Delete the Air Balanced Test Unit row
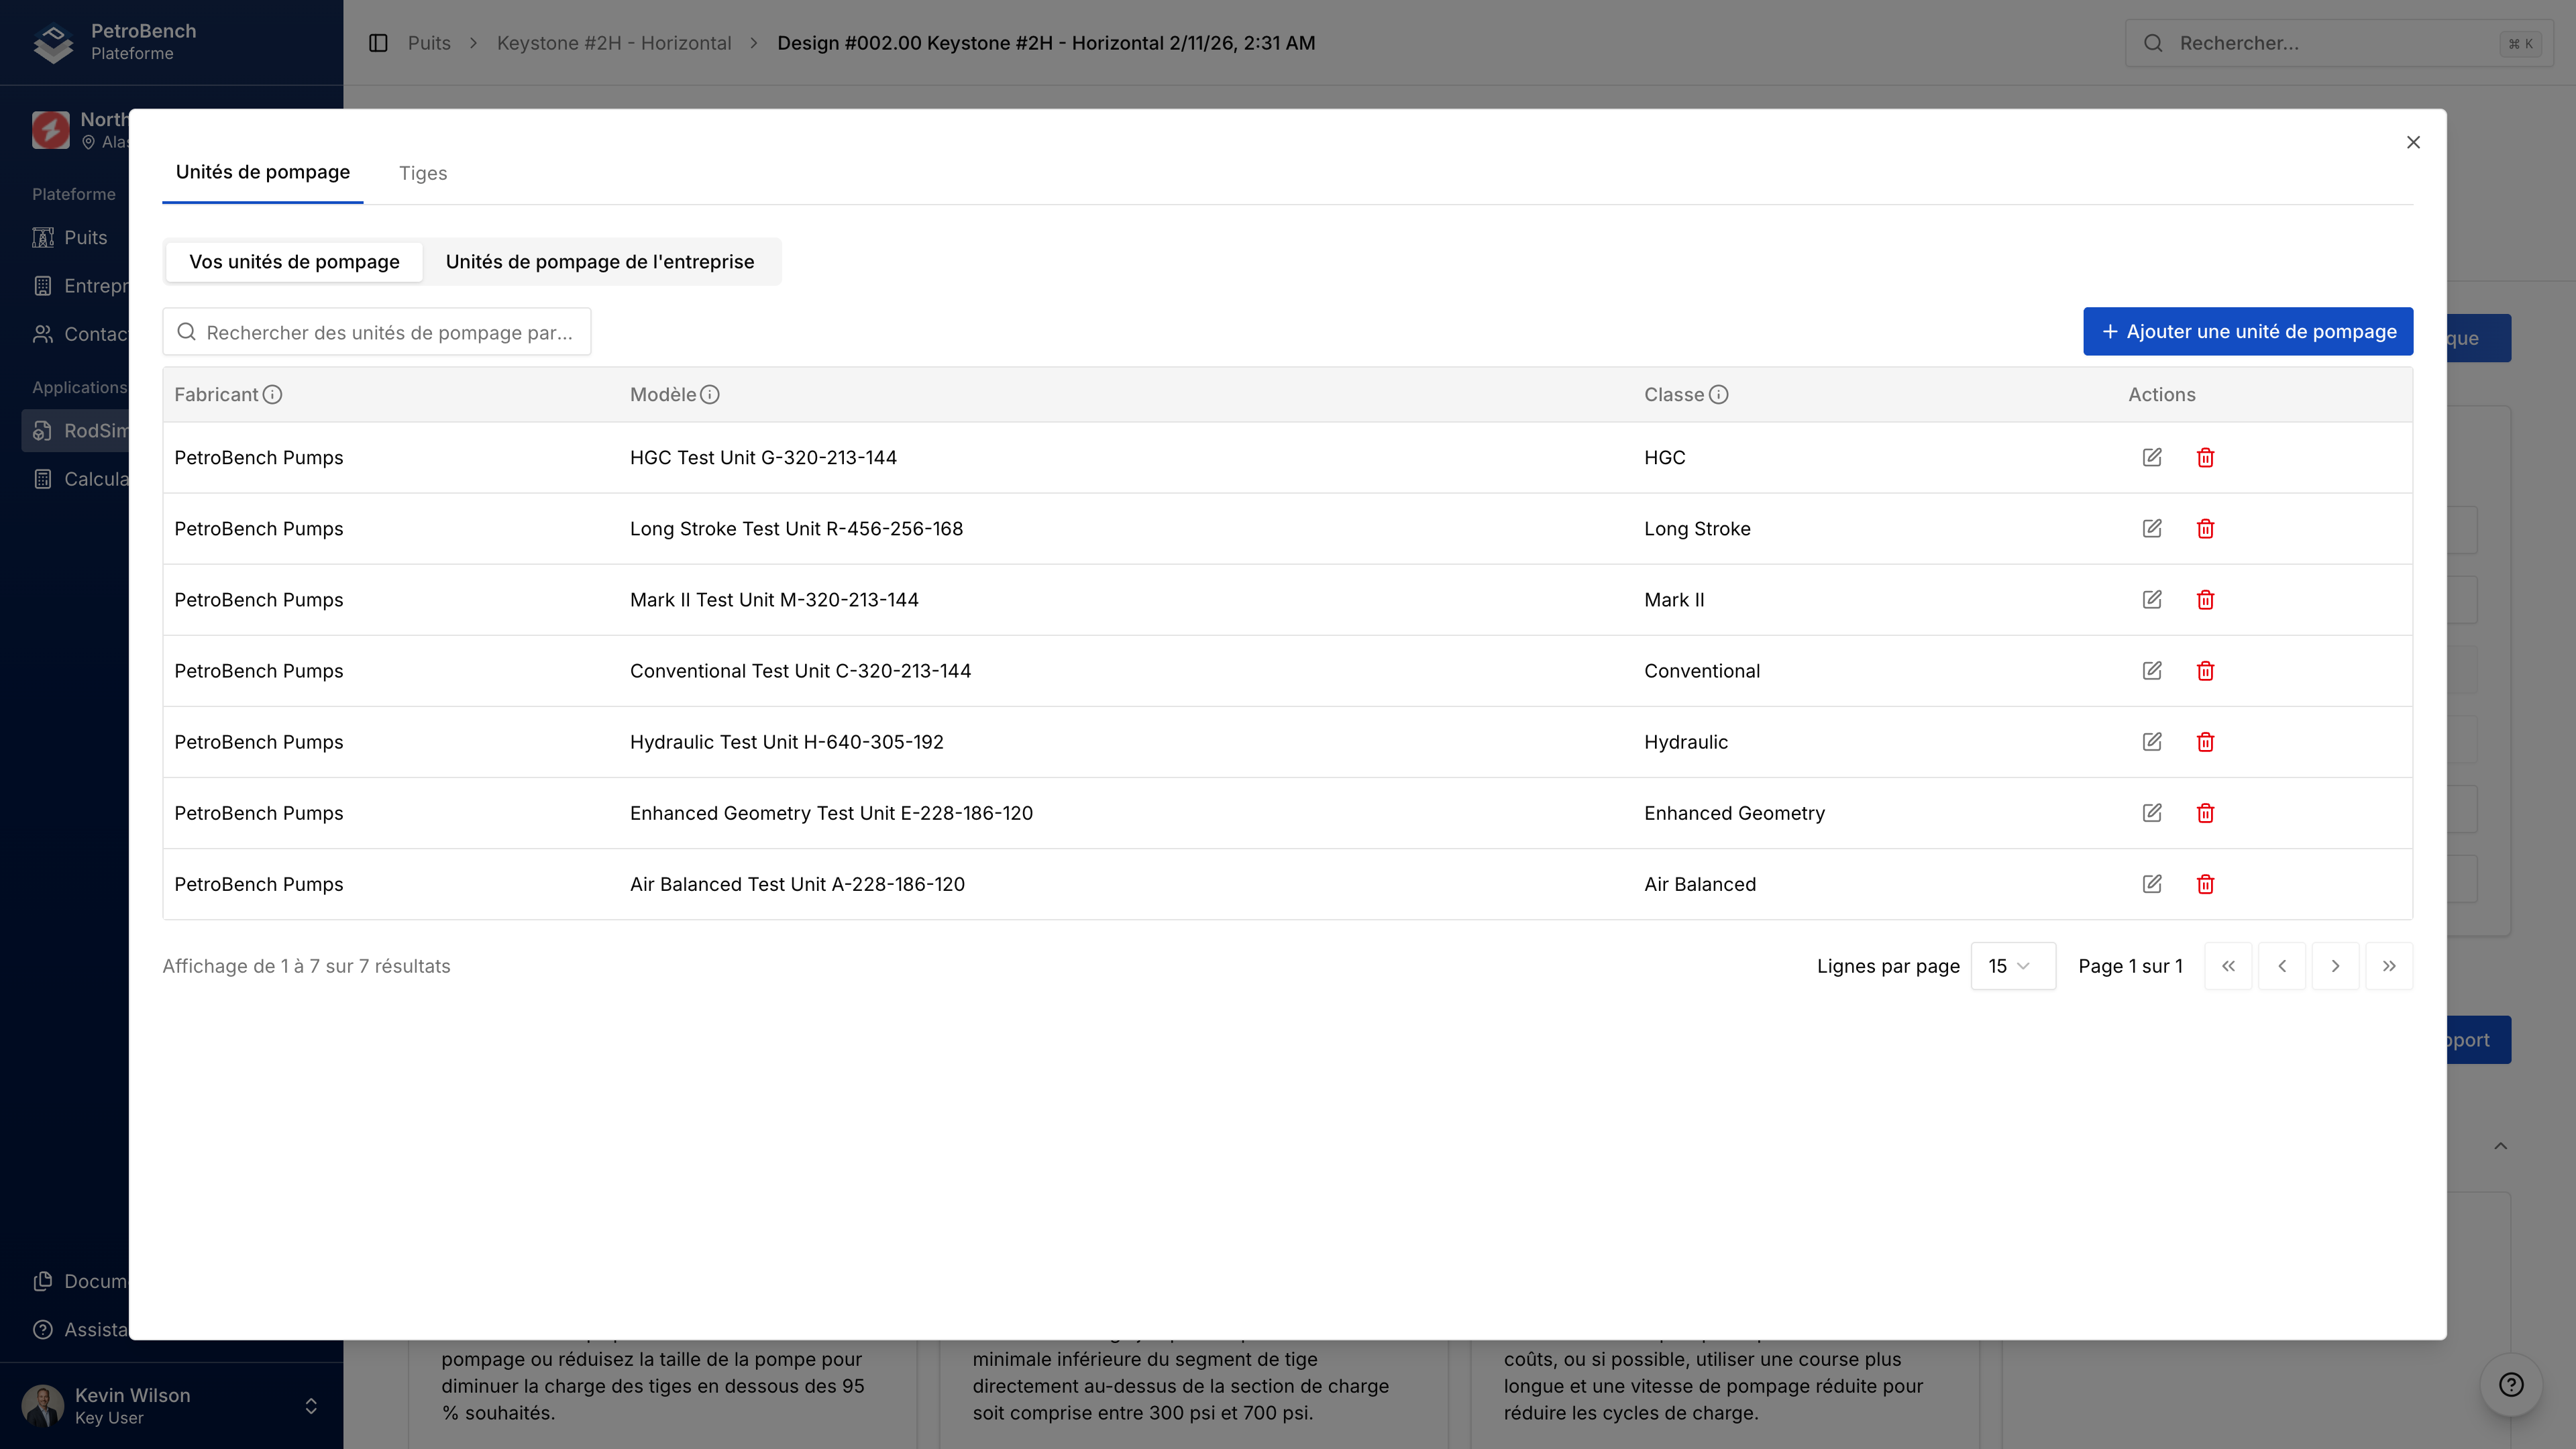Image resolution: width=2576 pixels, height=1449 pixels. tap(2205, 883)
